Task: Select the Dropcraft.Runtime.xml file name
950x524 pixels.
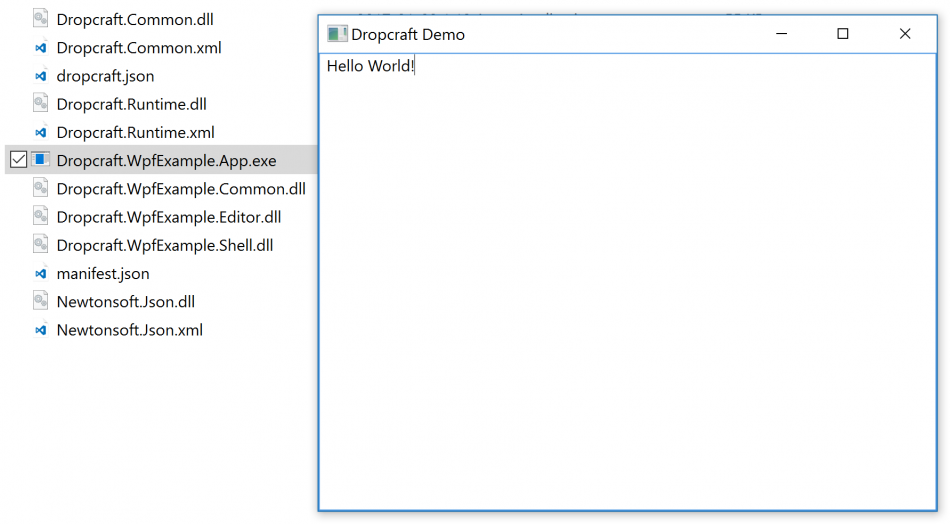Action: 136,133
